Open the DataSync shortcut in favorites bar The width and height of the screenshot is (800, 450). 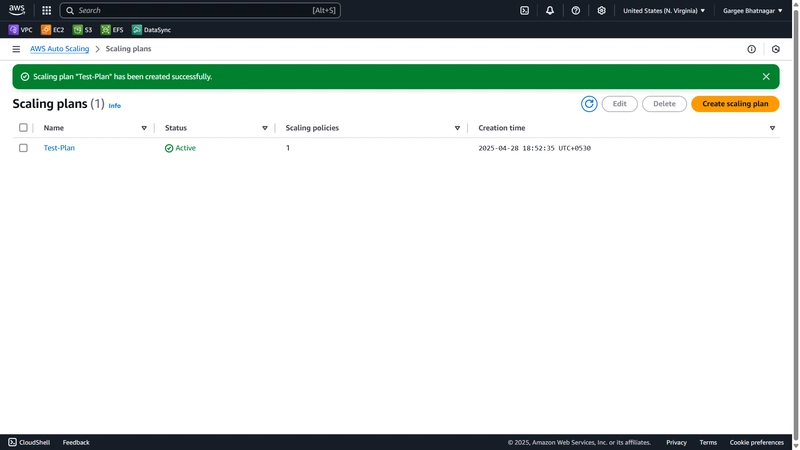point(152,30)
